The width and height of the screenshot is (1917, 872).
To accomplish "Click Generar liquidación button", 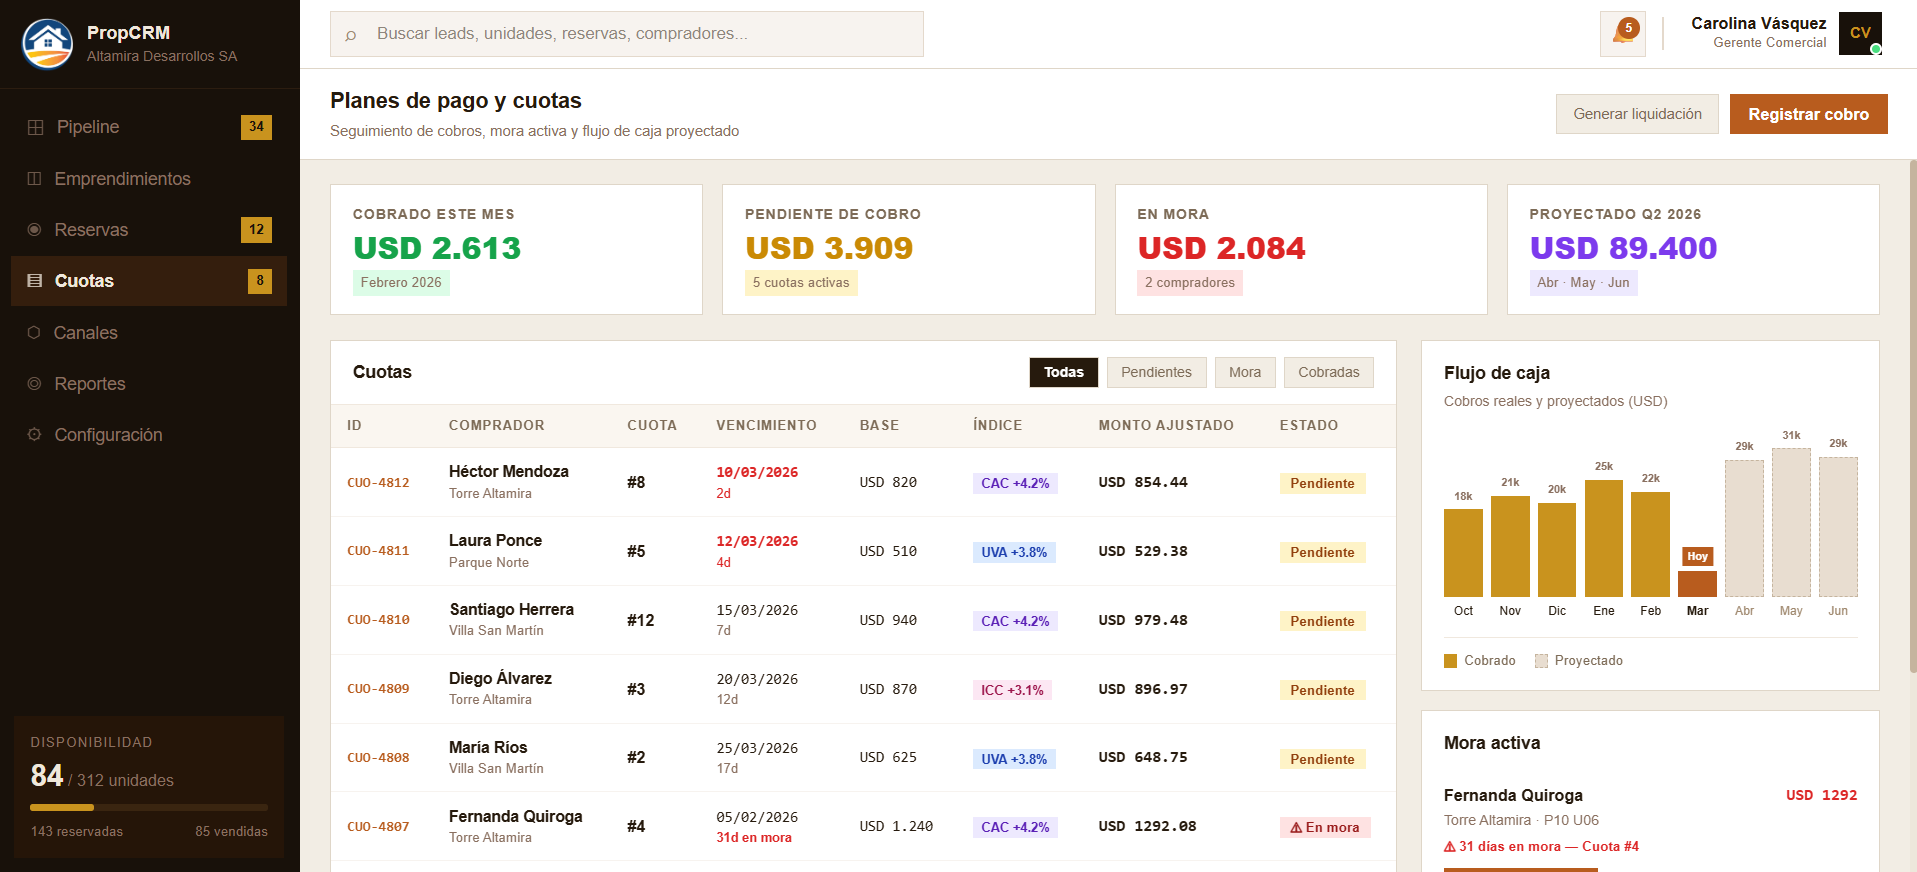I will point(1637,114).
